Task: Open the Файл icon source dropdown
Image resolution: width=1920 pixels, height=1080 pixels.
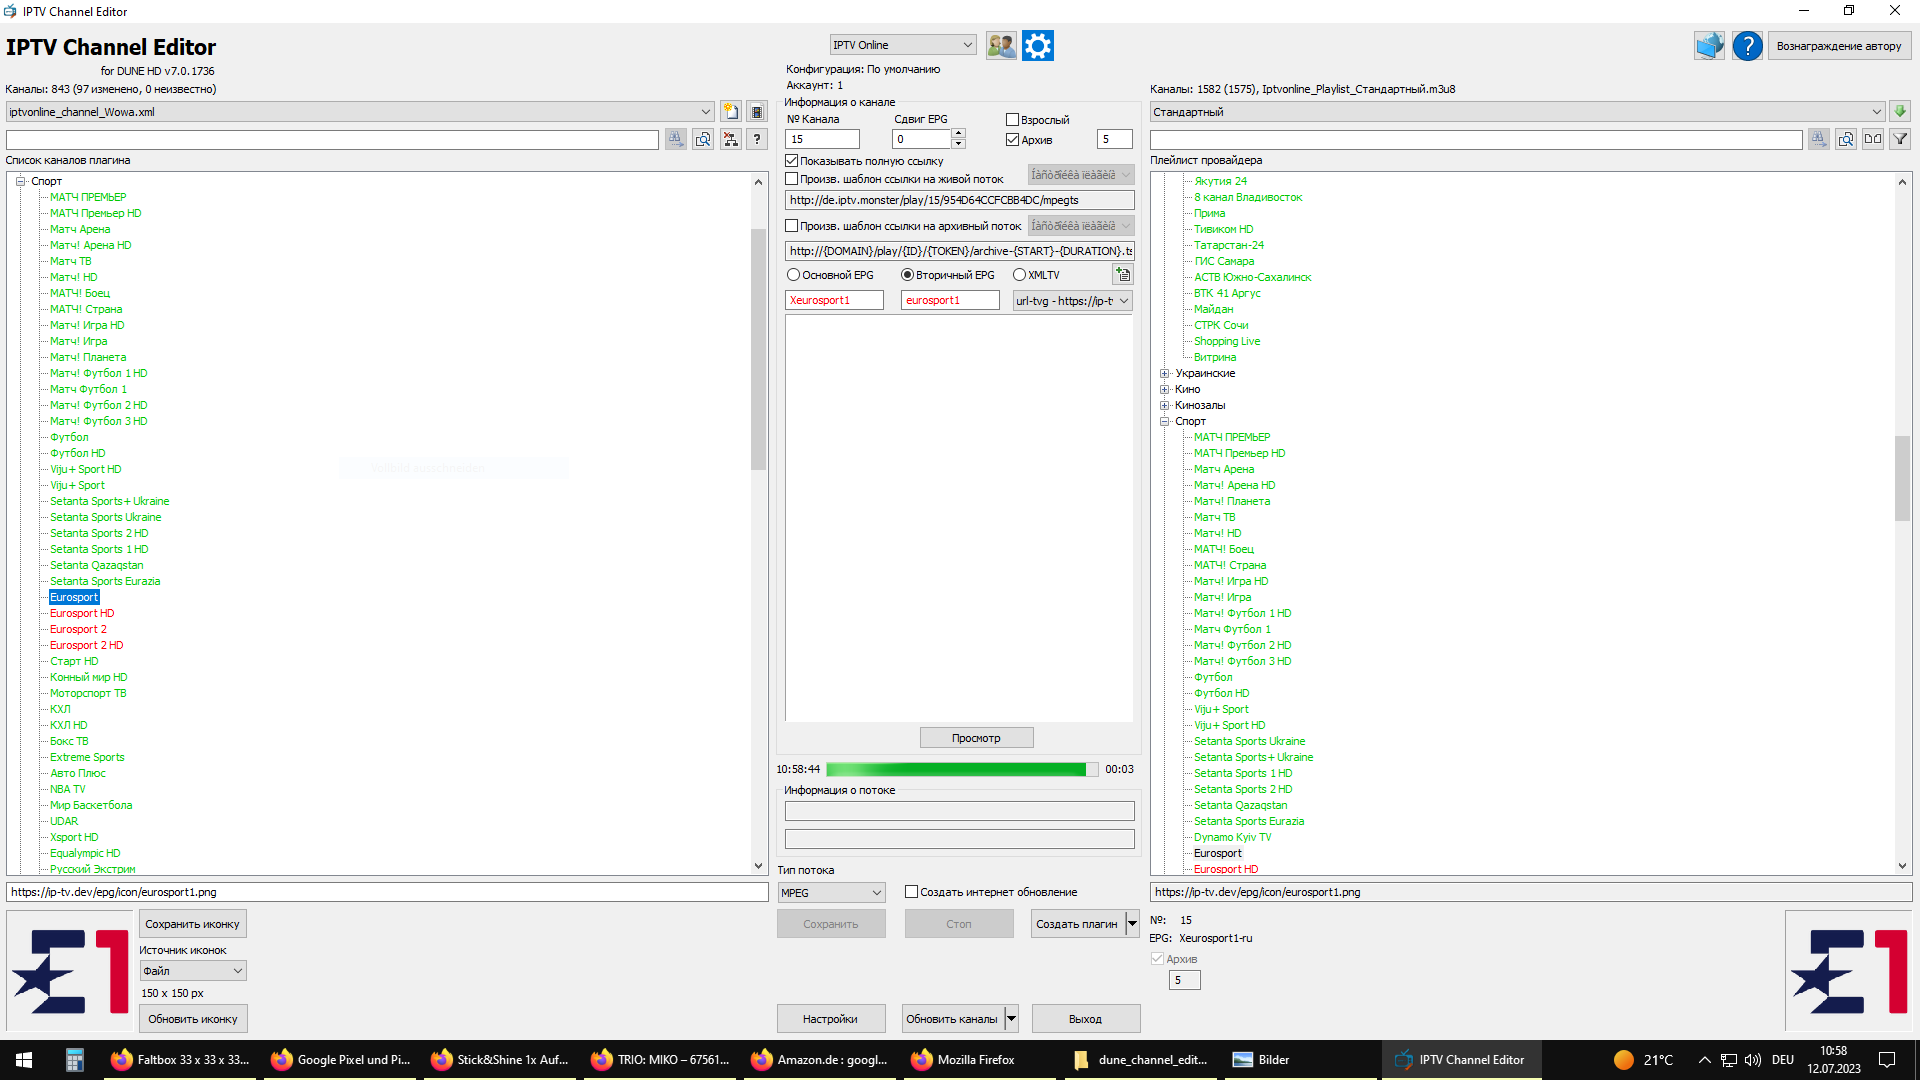Action: coord(192,971)
